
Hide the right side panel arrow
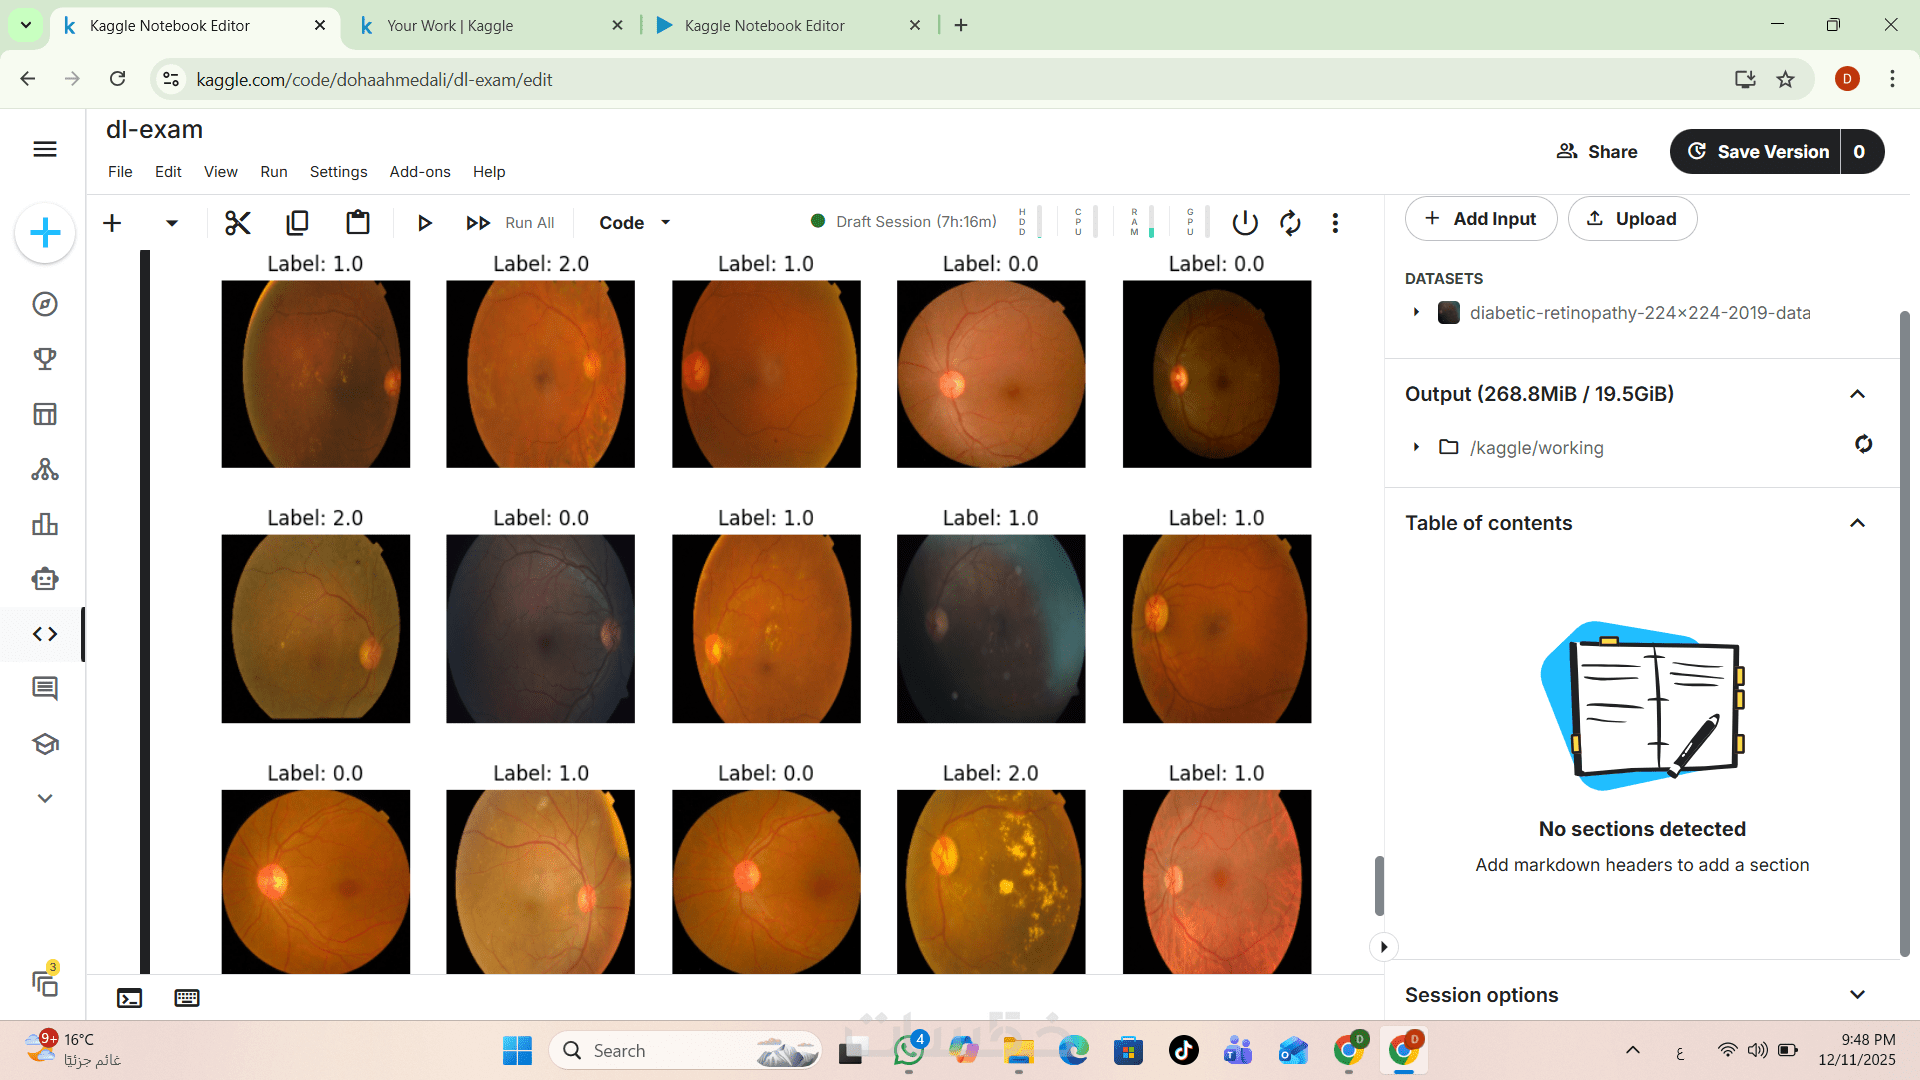pos(1383,946)
